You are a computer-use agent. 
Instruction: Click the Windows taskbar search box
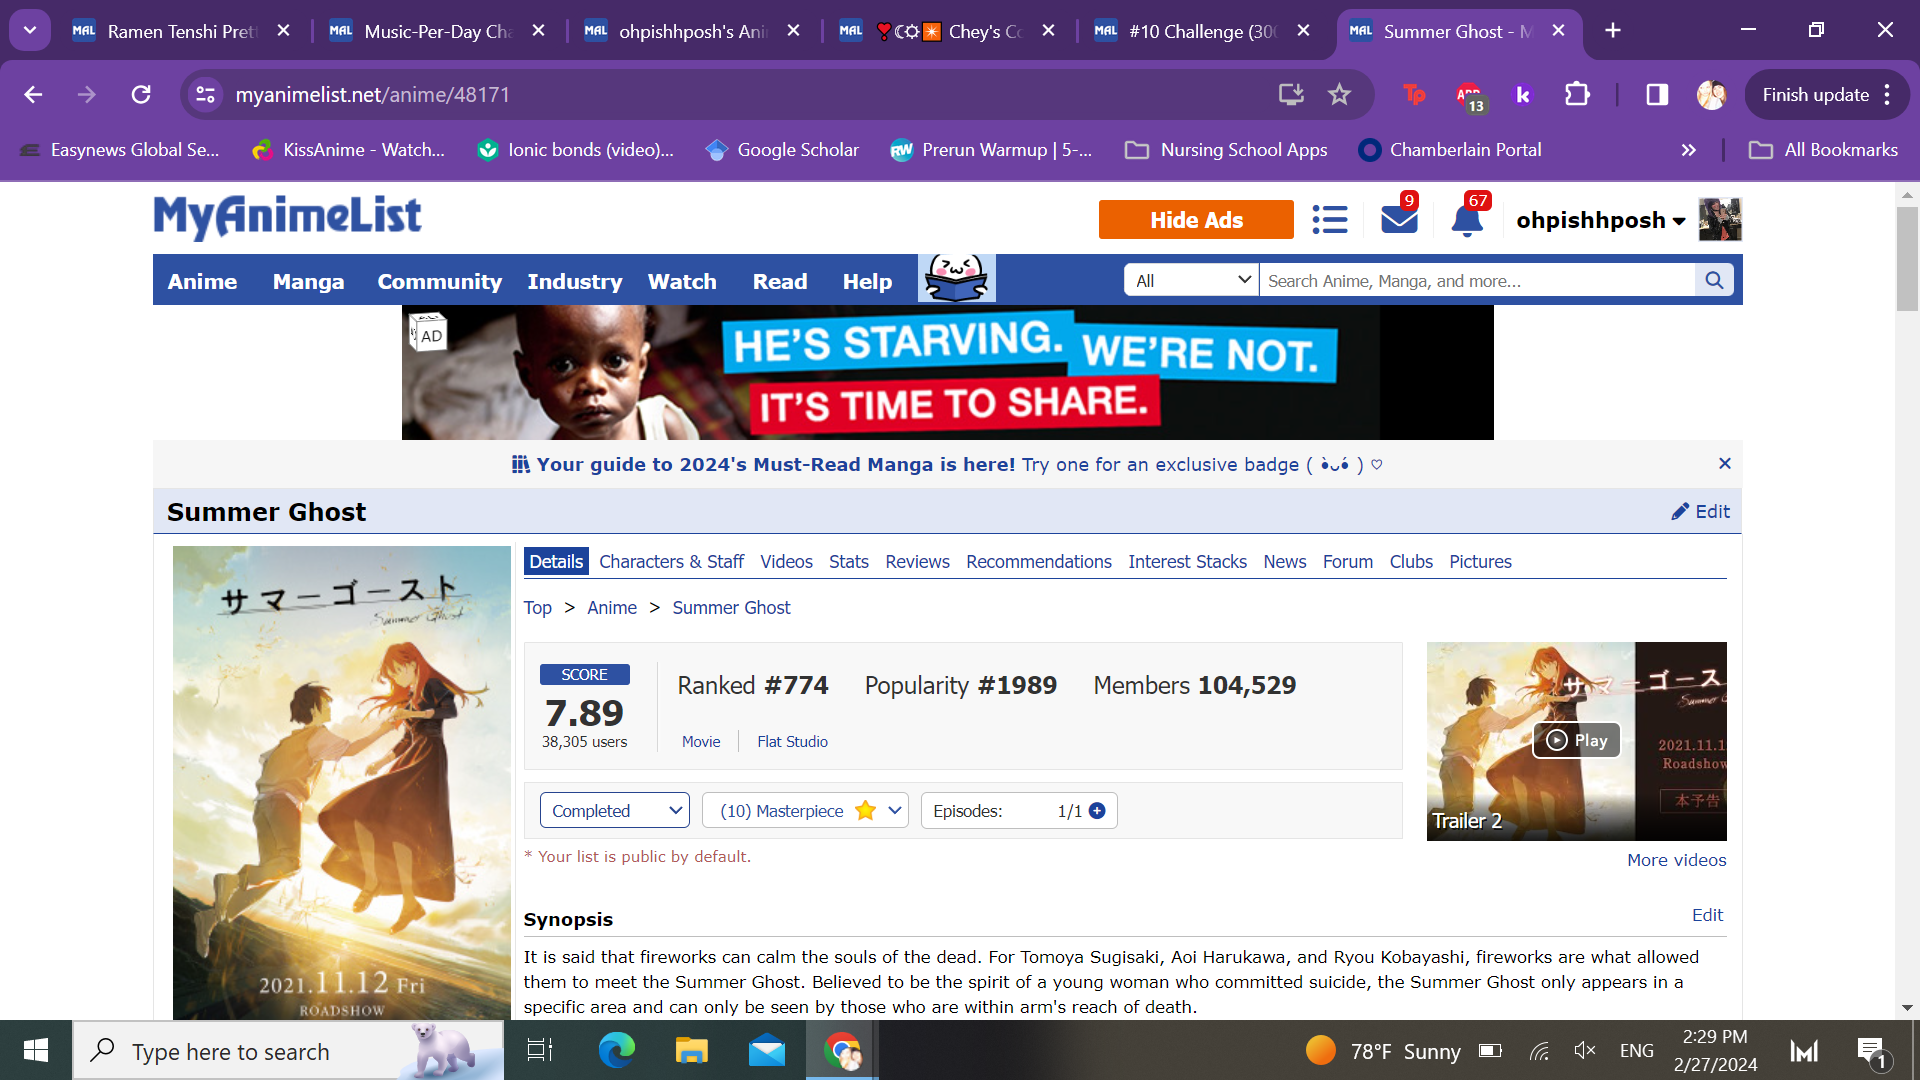[288, 1051]
